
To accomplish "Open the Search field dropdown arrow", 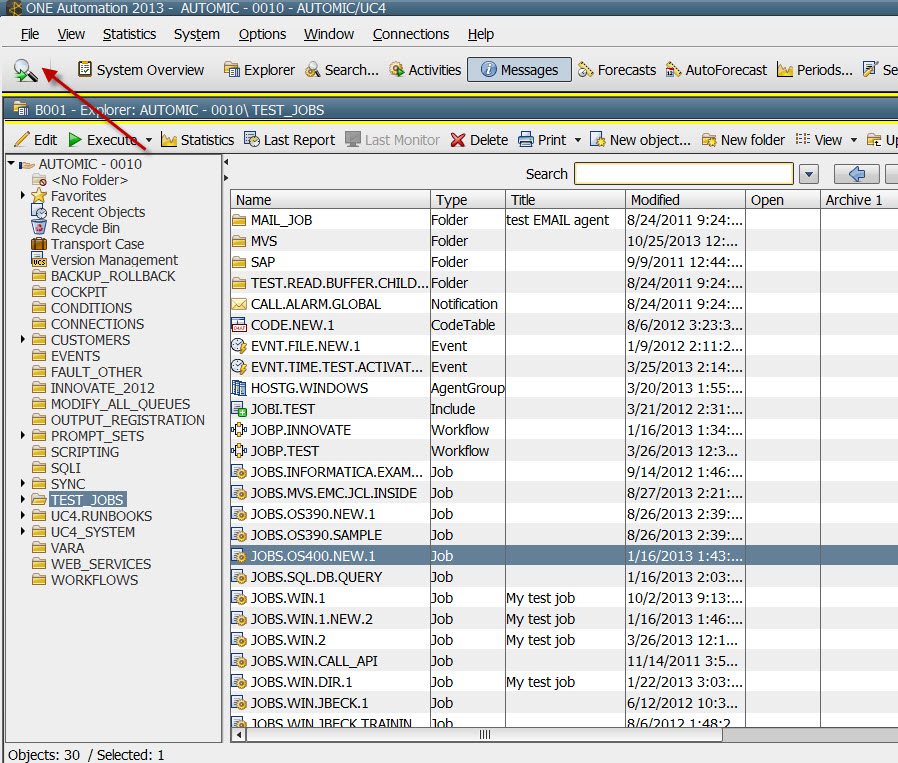I will pos(809,174).
